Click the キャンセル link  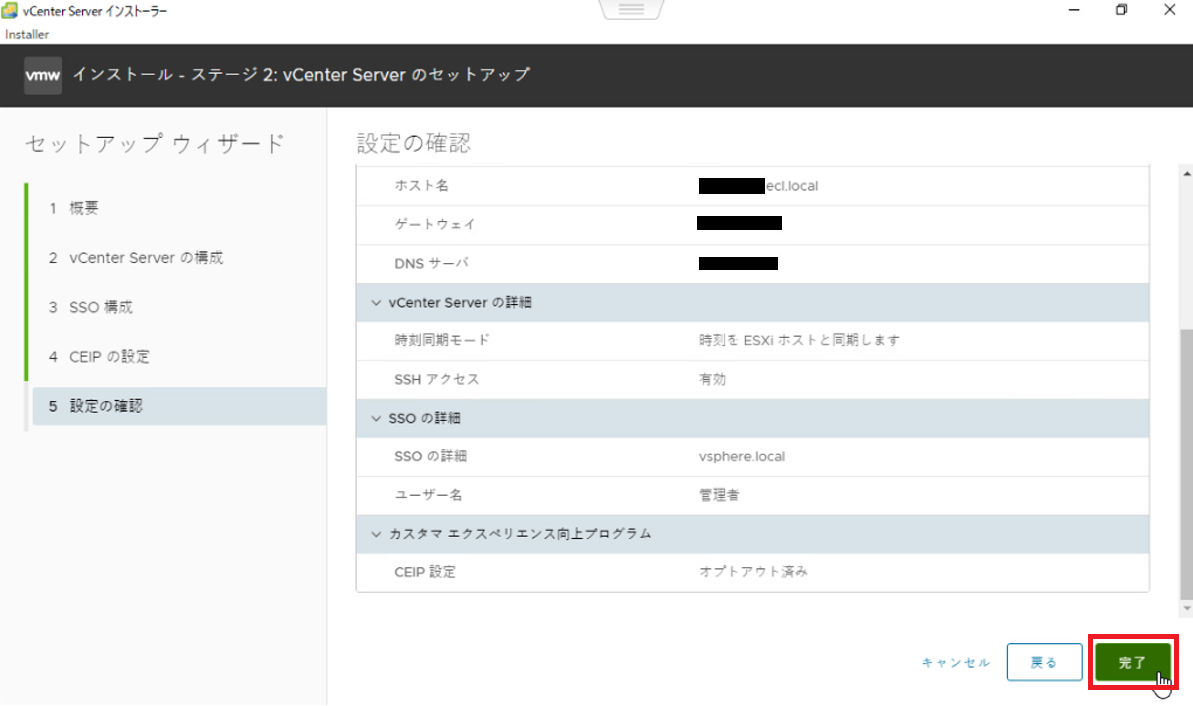click(955, 663)
